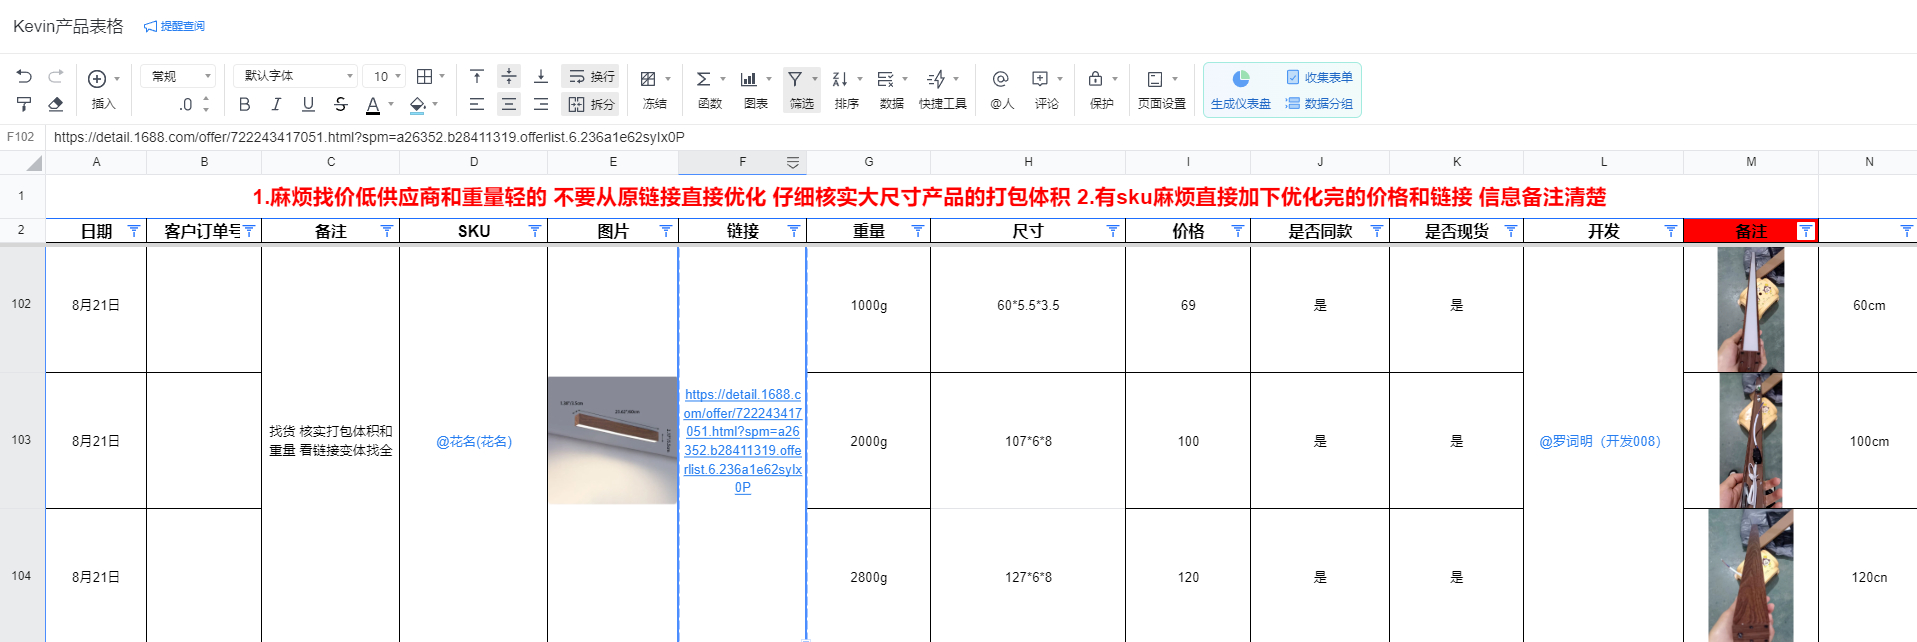Select the format painter tool

tap(25, 104)
